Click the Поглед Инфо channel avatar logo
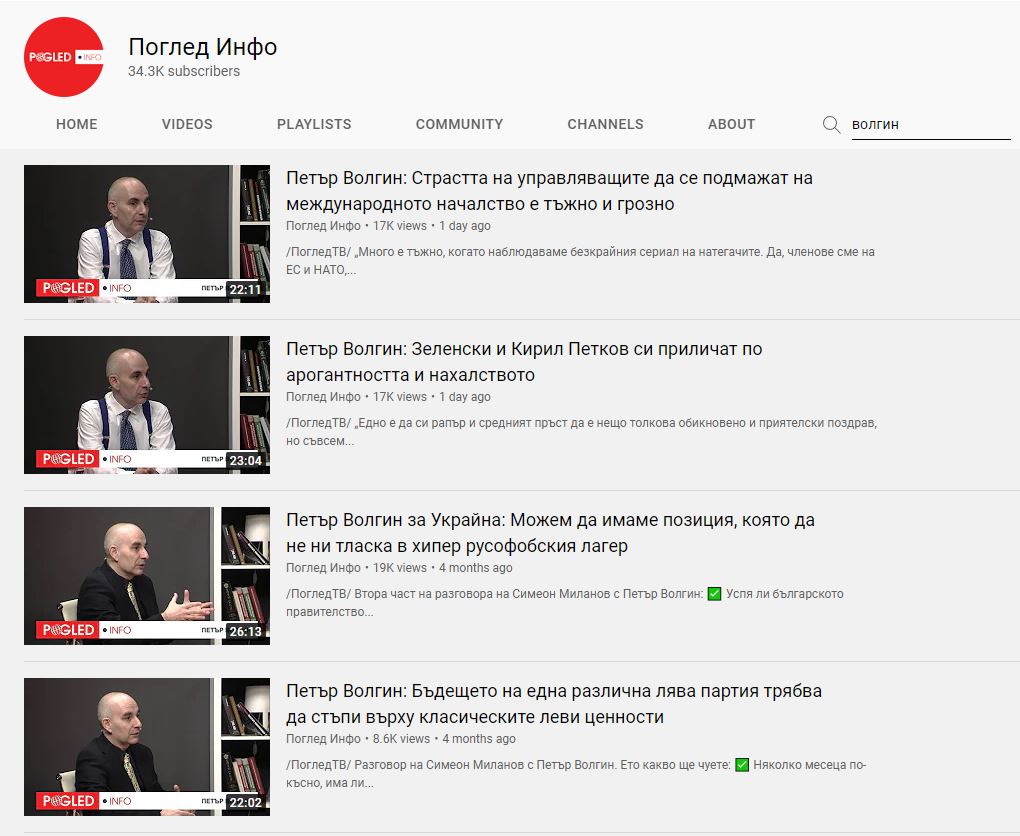Viewport: 1020px width, 836px height. point(64,57)
